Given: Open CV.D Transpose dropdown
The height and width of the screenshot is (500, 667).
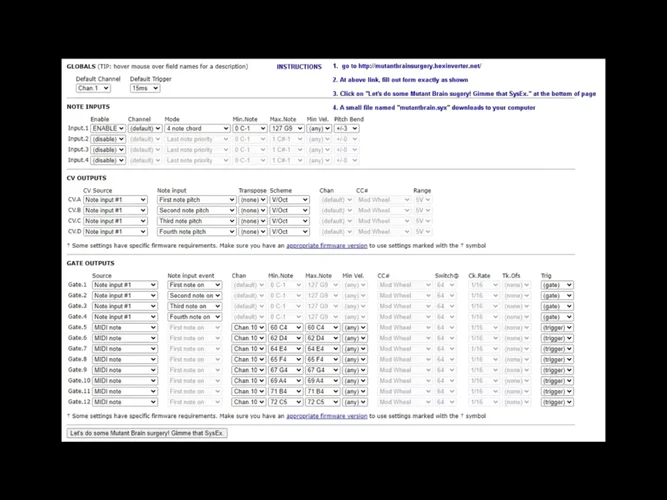Looking at the screenshot, I should tap(253, 231).
